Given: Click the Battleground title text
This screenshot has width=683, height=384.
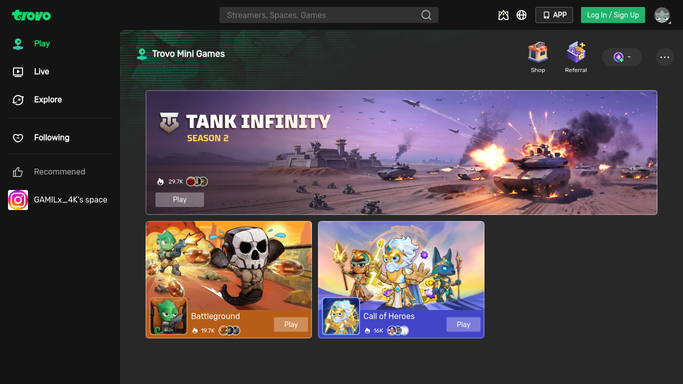Looking at the screenshot, I should pos(215,316).
